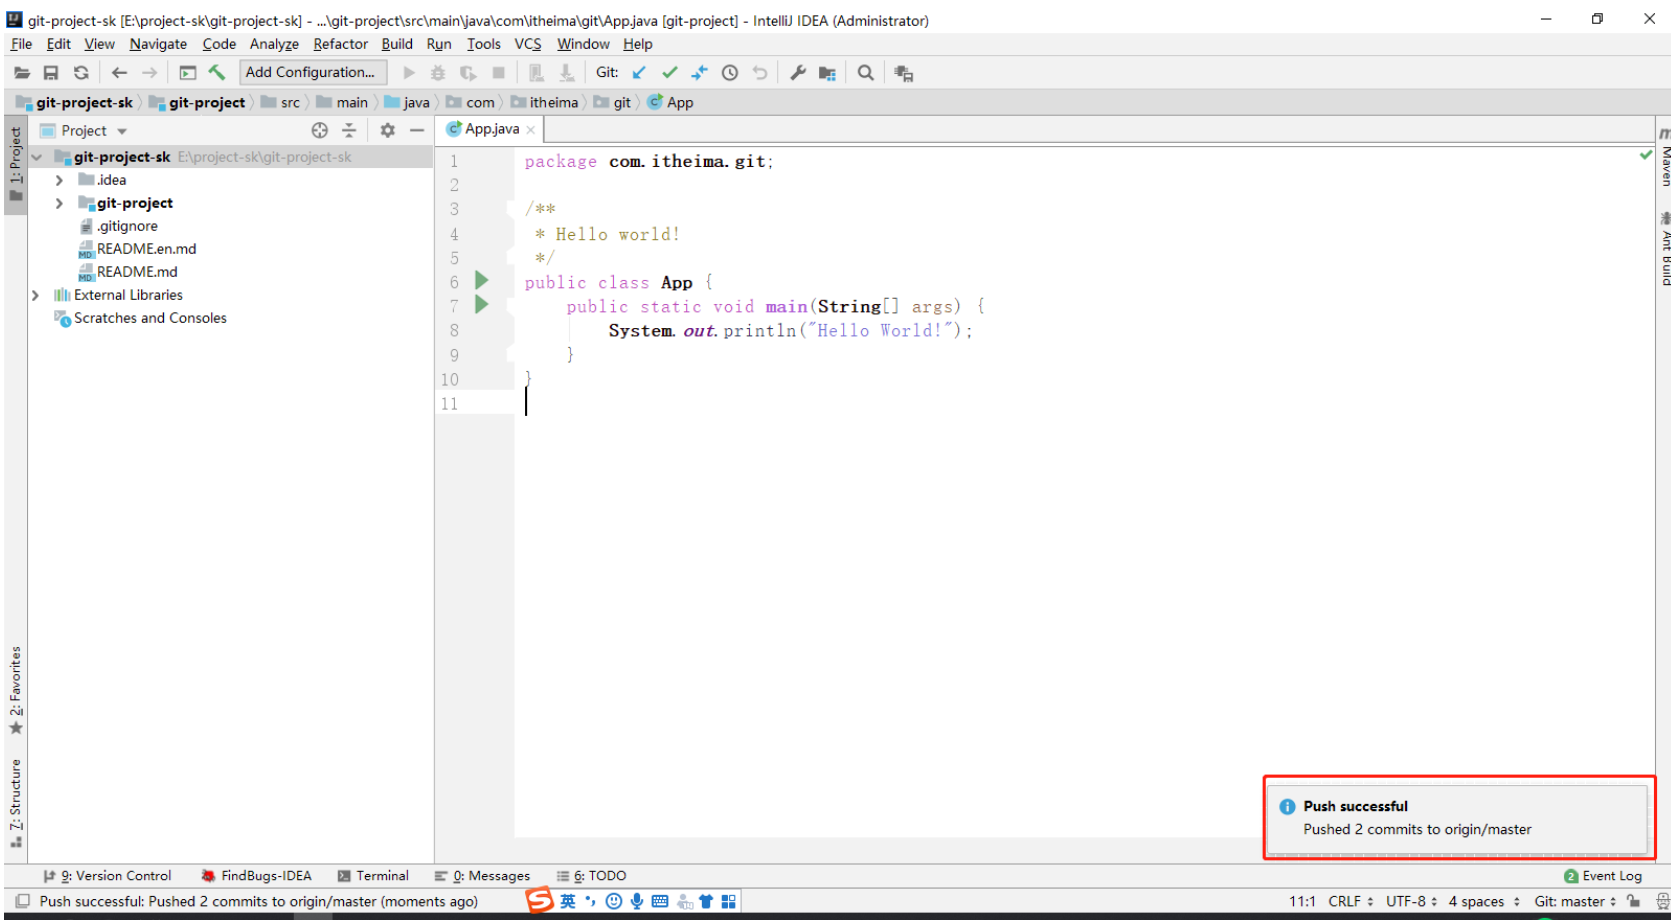Click the Git Commit checkmark icon
Image resolution: width=1671 pixels, height=920 pixels.
(669, 72)
